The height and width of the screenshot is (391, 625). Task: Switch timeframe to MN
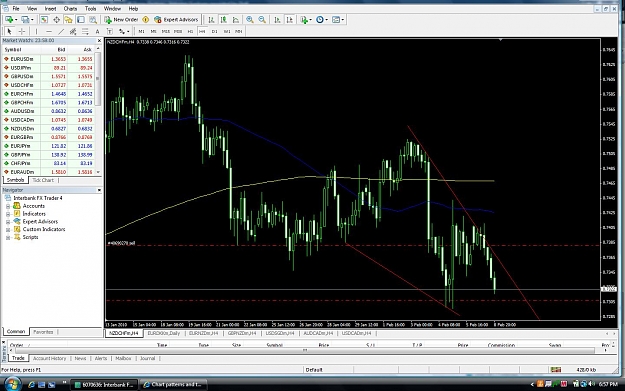tap(238, 31)
